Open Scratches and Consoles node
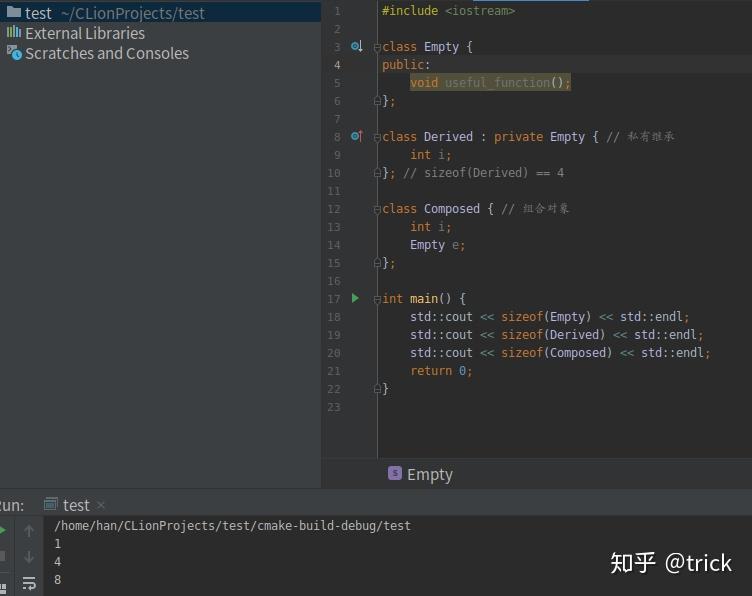The image size is (752, 596). tap(107, 53)
